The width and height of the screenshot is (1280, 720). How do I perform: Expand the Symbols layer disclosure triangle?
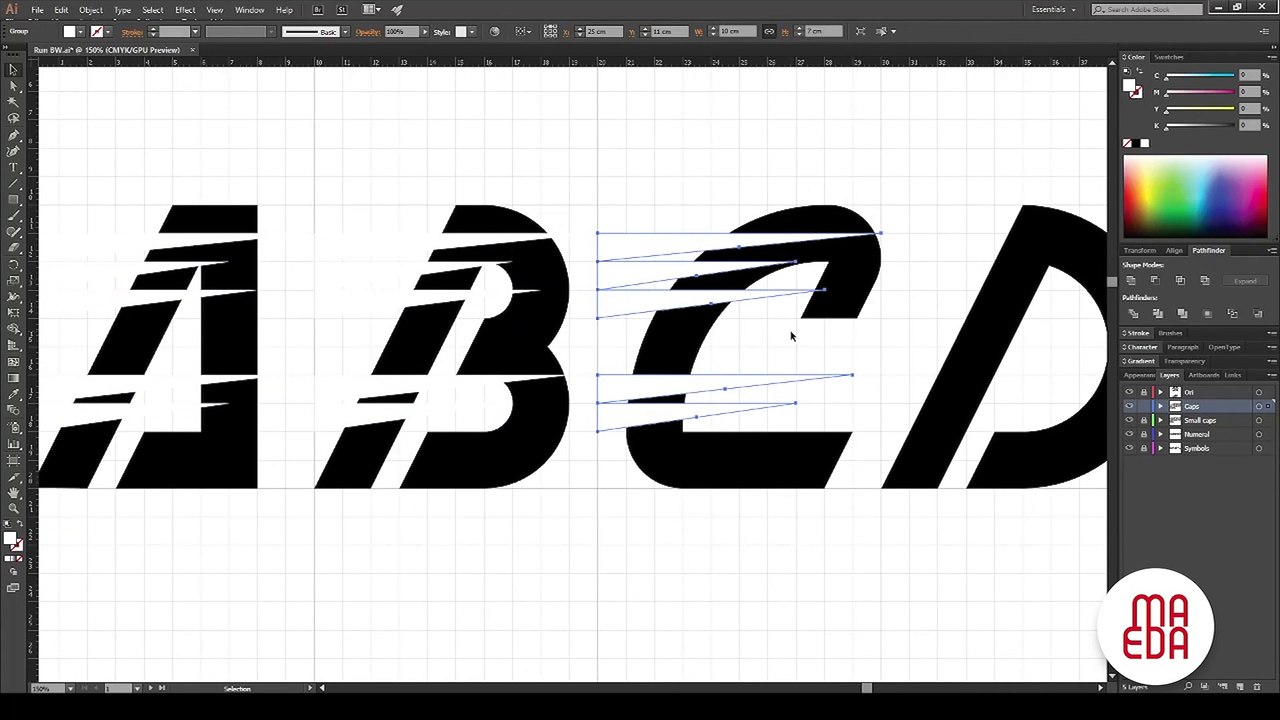click(x=1161, y=448)
